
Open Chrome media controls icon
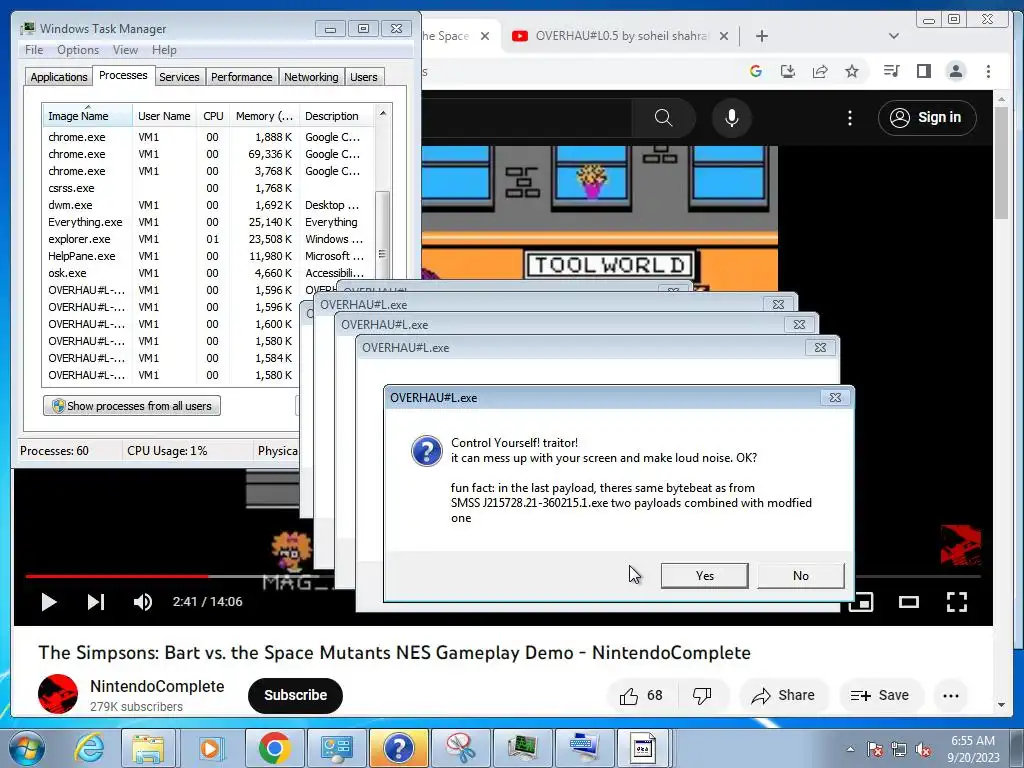pos(891,71)
